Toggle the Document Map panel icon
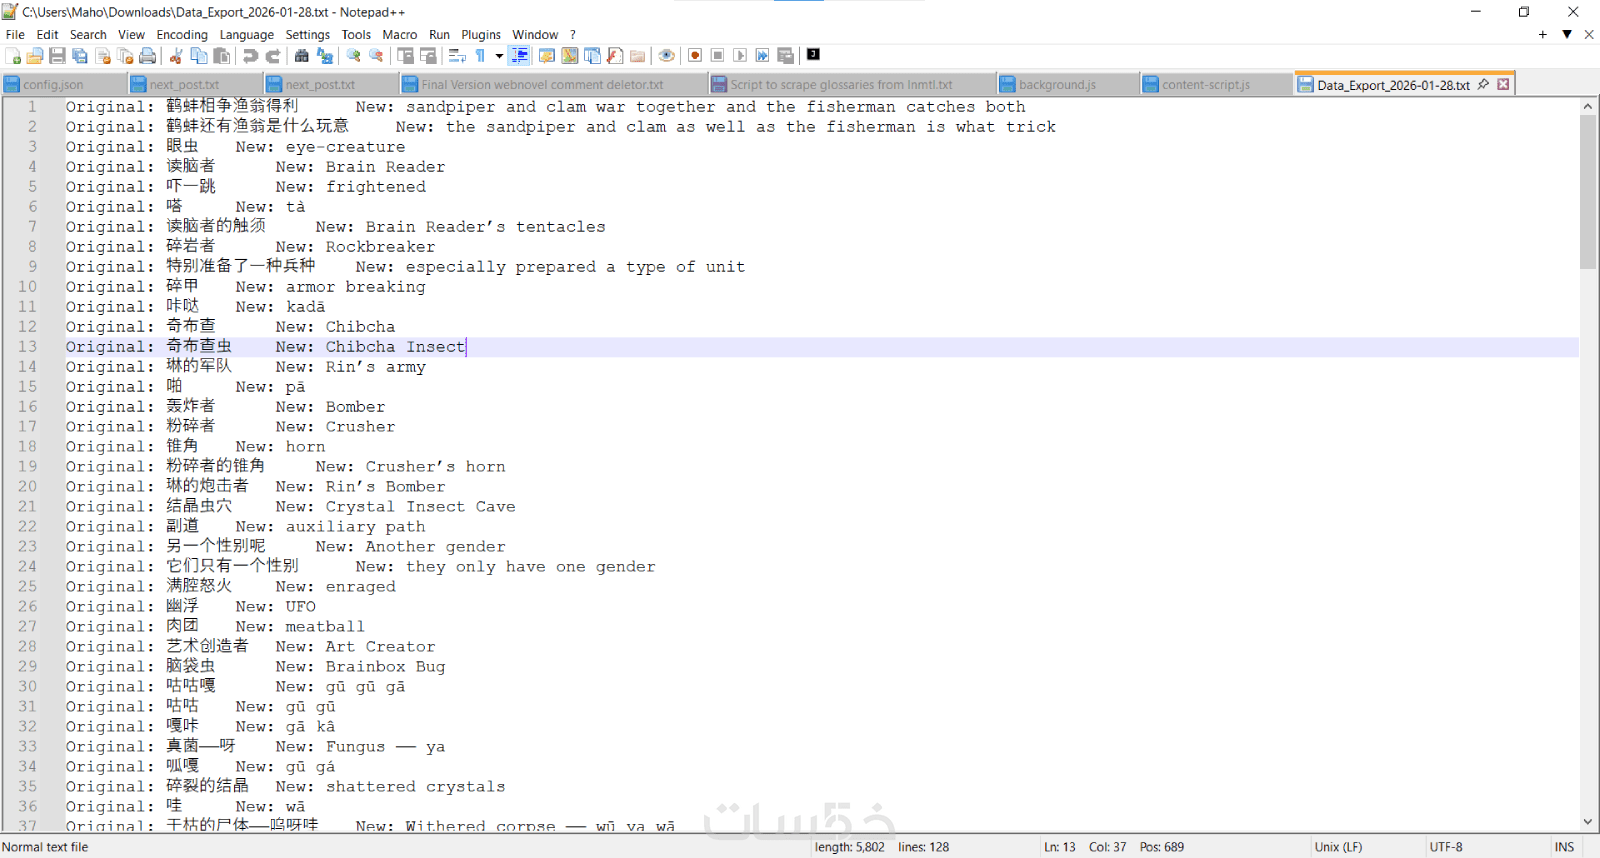Image resolution: width=1600 pixels, height=858 pixels. (569, 56)
